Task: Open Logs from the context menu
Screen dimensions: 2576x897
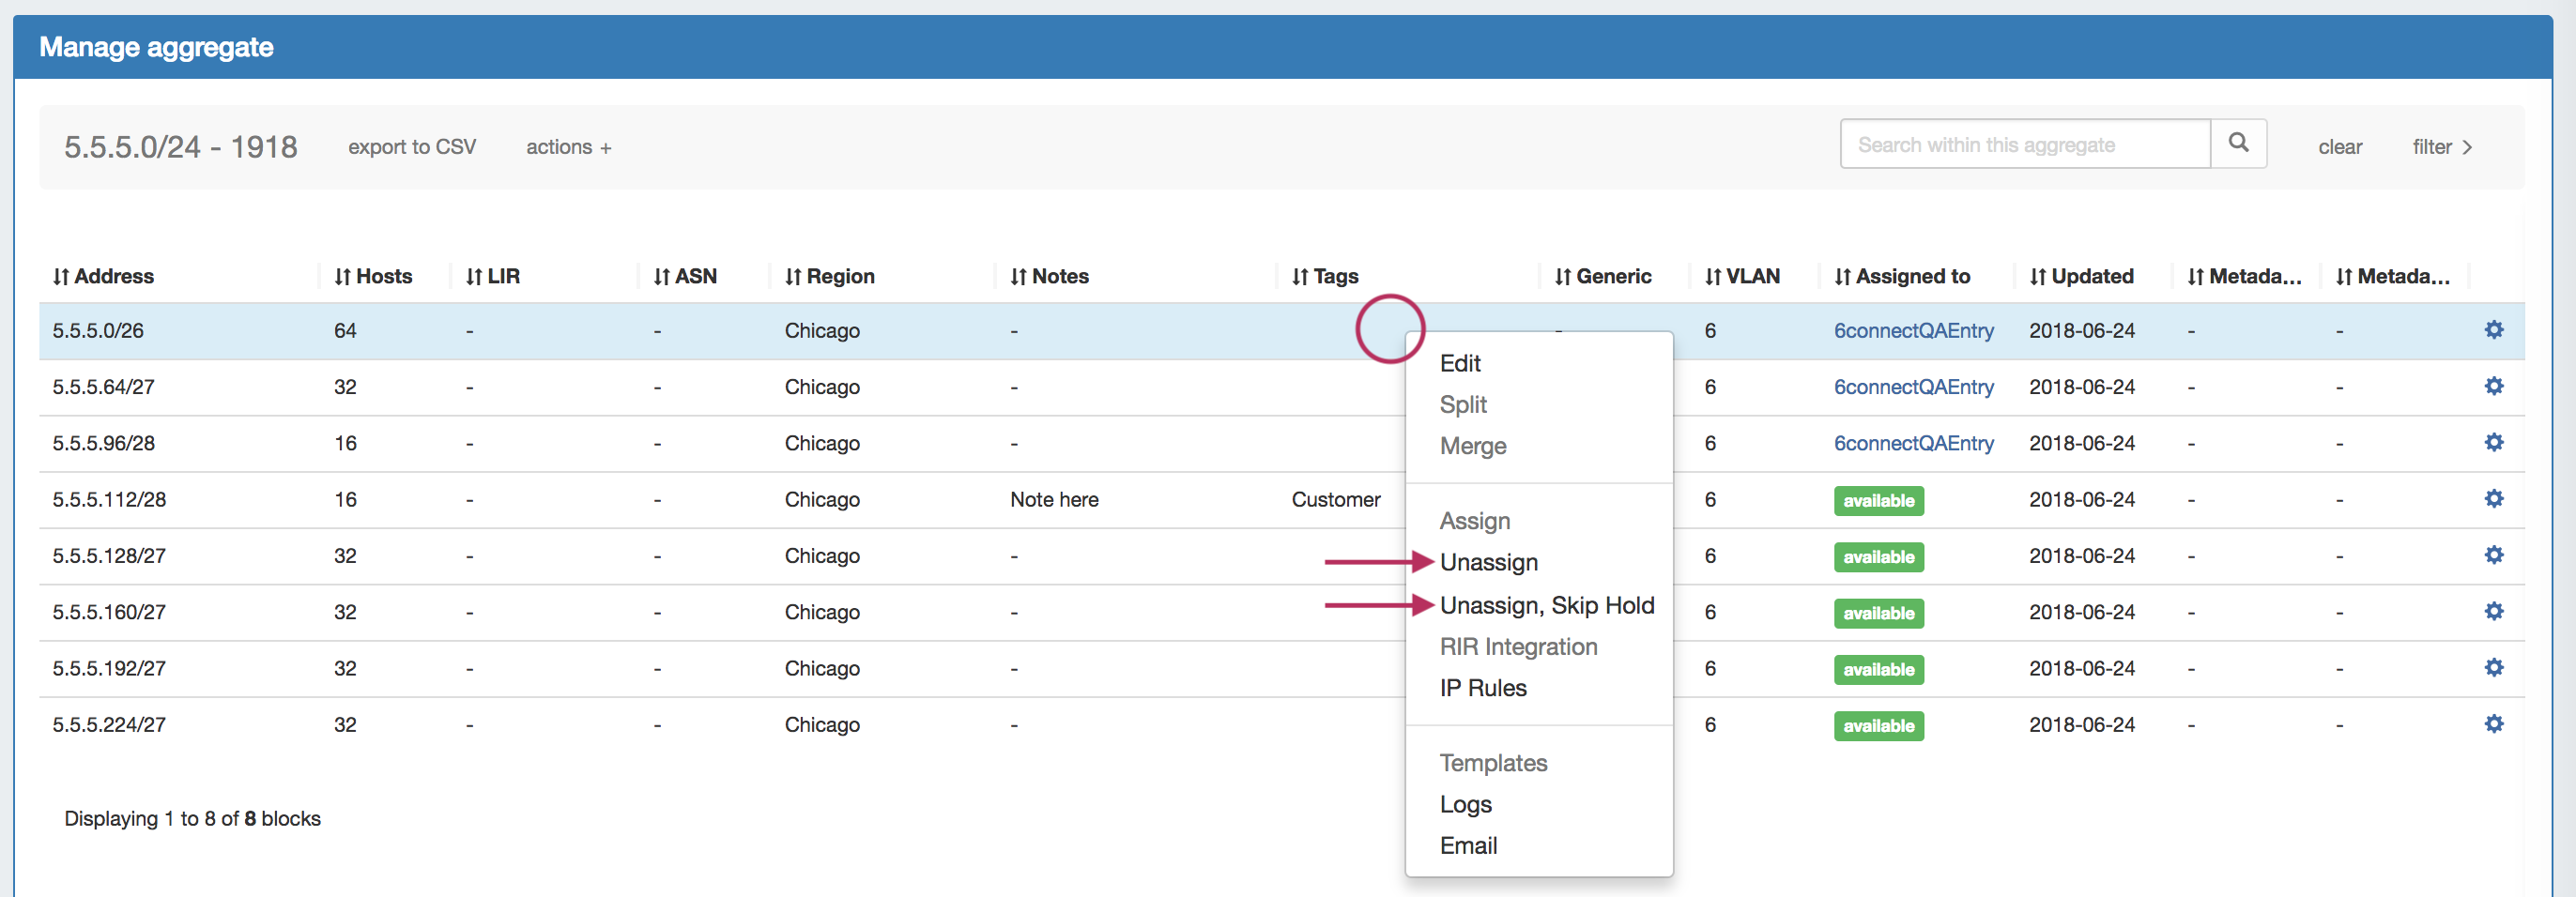Action: (x=1465, y=804)
